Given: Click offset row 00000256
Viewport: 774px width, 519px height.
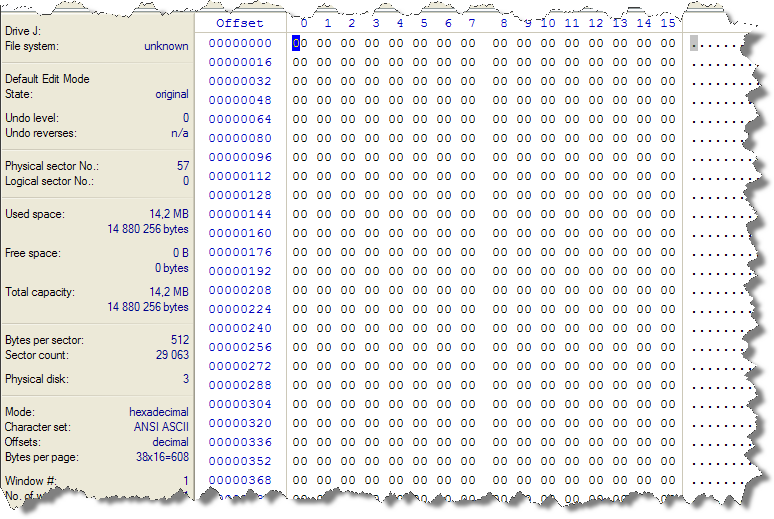Looking at the screenshot, I should coord(240,347).
